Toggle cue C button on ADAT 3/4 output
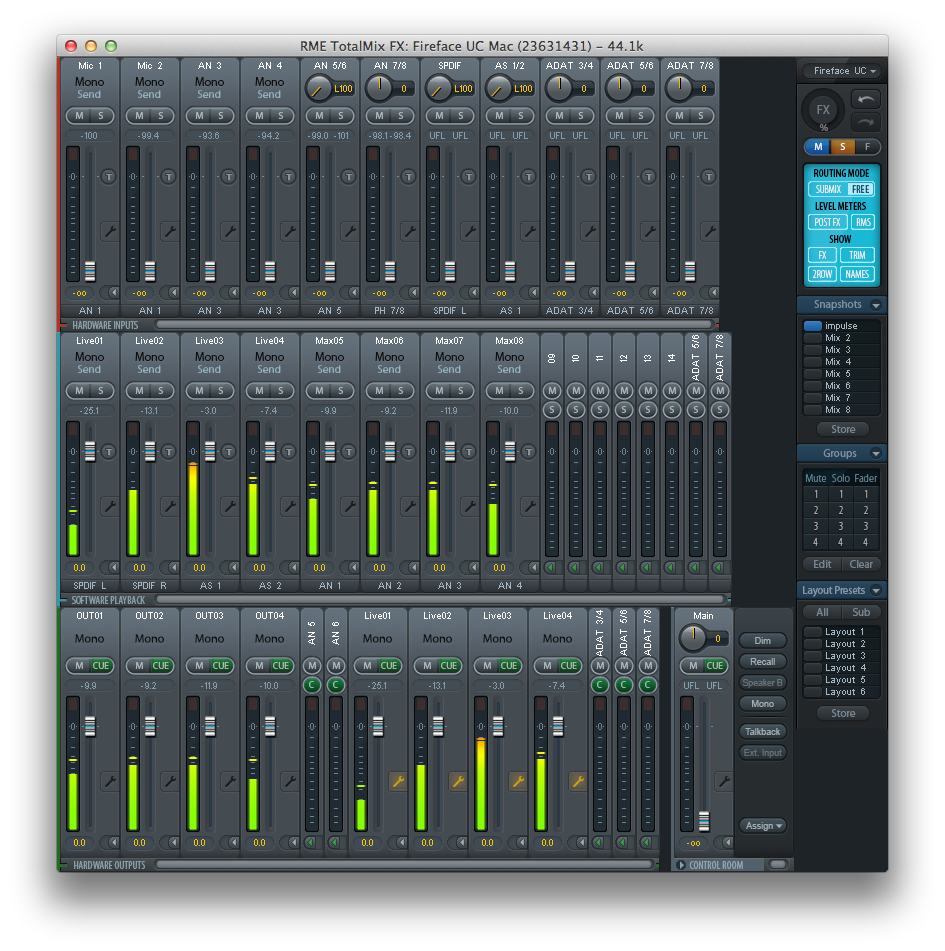Image resolution: width=945 pixels, height=951 pixels. pyautogui.click(x=600, y=685)
